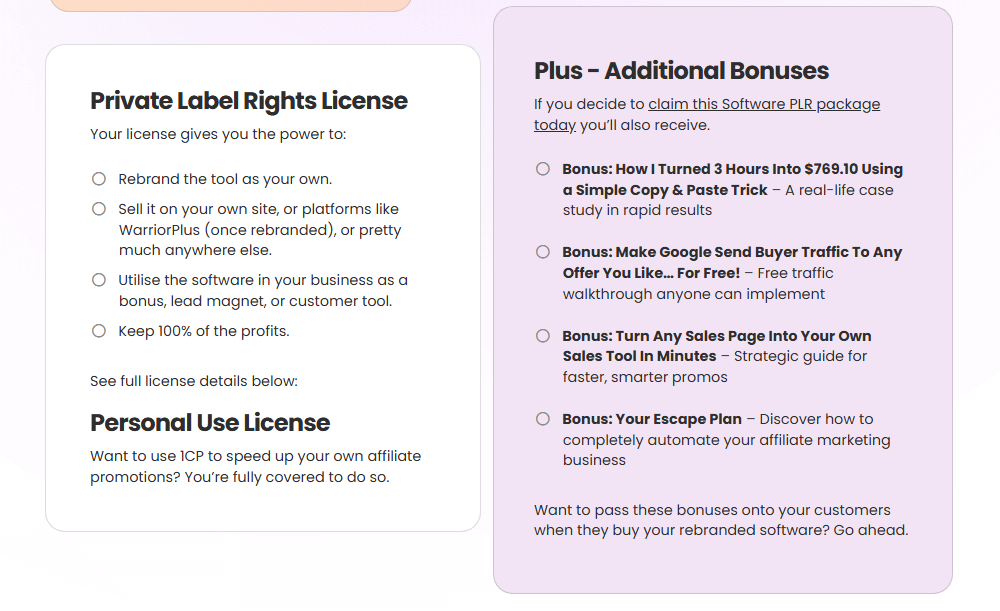Click text 'Your license gives you the power to:'
The width and height of the screenshot is (1000, 611).
click(x=218, y=135)
